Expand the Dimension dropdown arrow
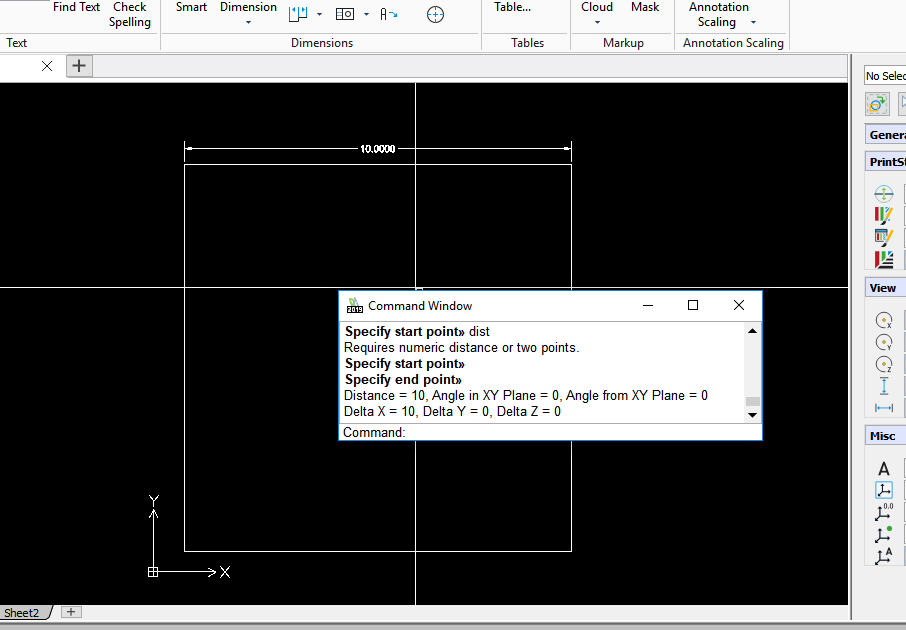The height and width of the screenshot is (630, 906). click(247, 21)
